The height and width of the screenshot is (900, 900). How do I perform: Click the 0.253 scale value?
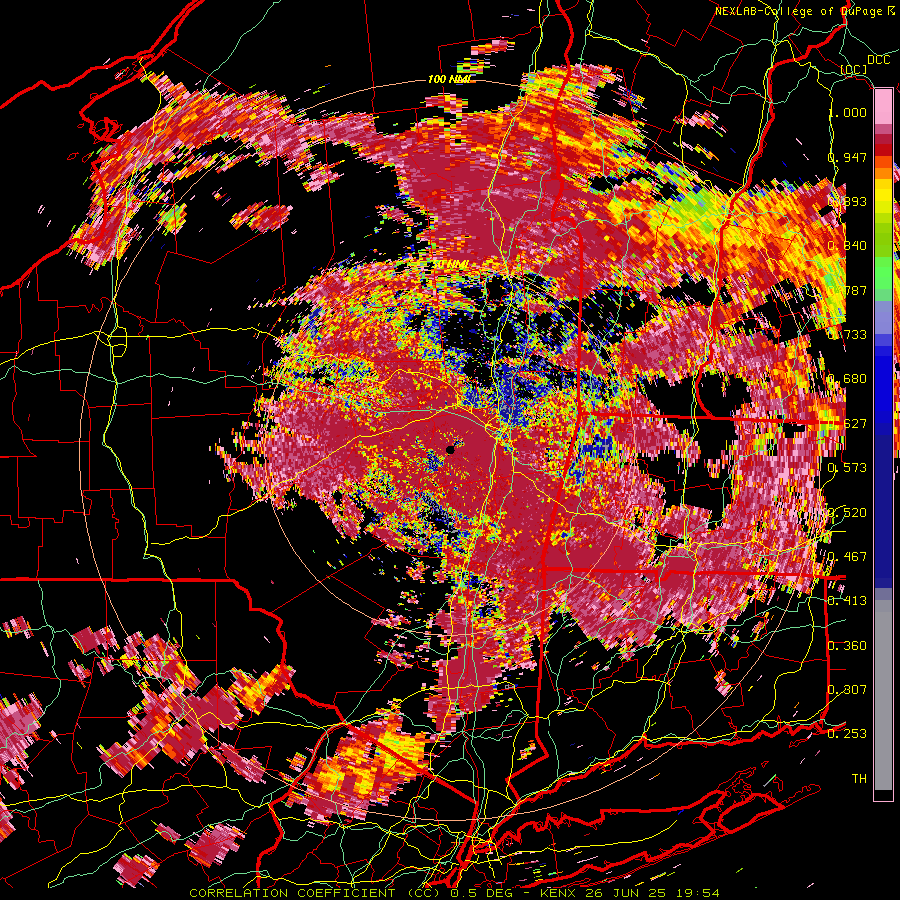click(x=848, y=734)
